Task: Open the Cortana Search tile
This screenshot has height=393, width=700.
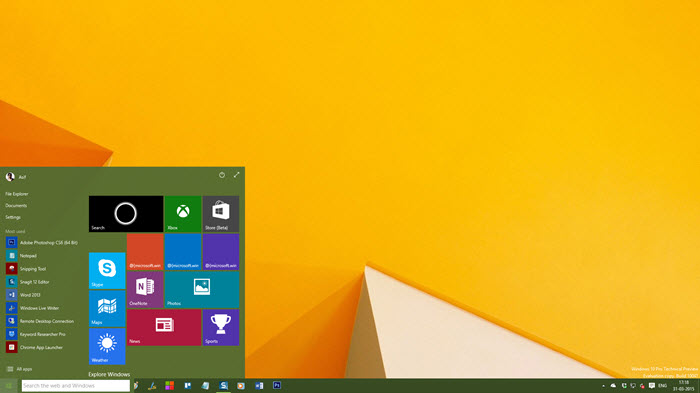Action: coord(126,214)
